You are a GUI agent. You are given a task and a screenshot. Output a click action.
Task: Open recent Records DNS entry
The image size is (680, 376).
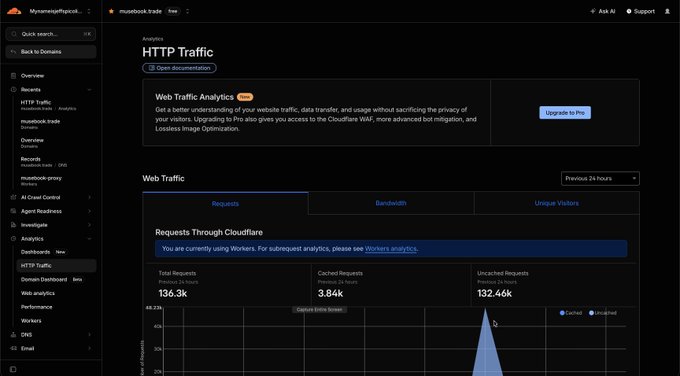pyautogui.click(x=43, y=162)
